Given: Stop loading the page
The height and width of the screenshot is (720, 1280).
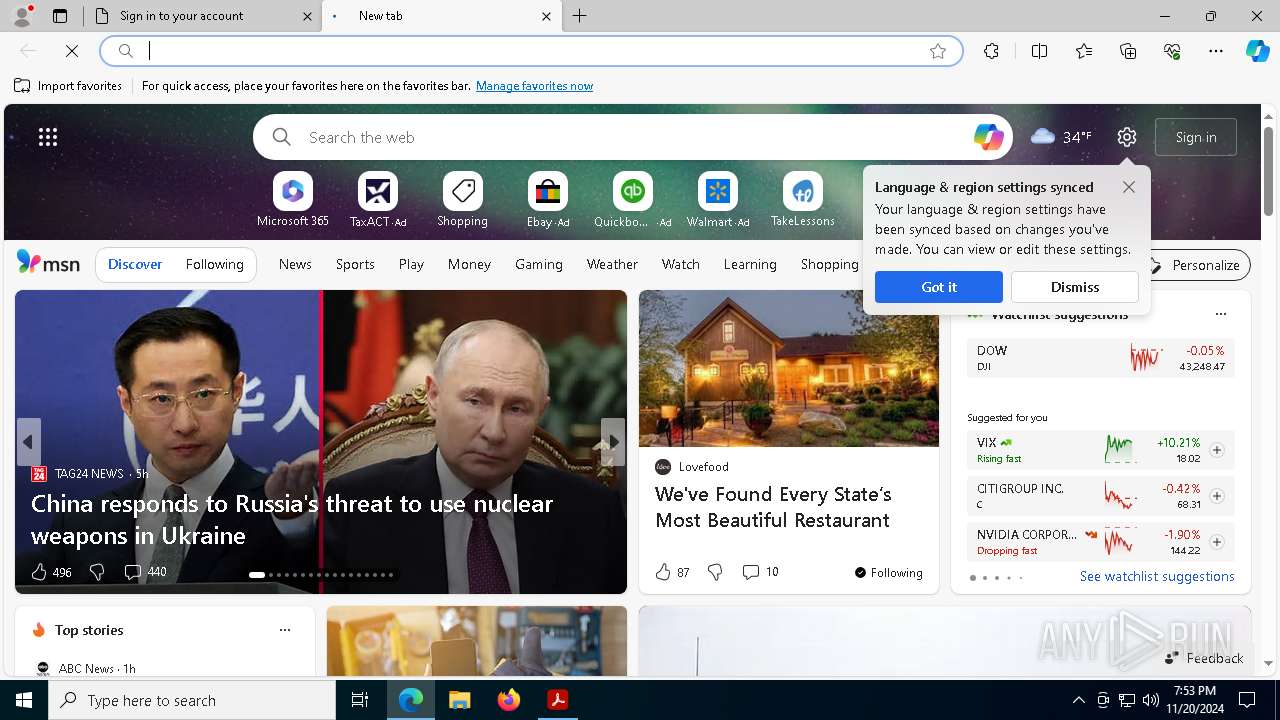Looking at the screenshot, I should pos(72,51).
